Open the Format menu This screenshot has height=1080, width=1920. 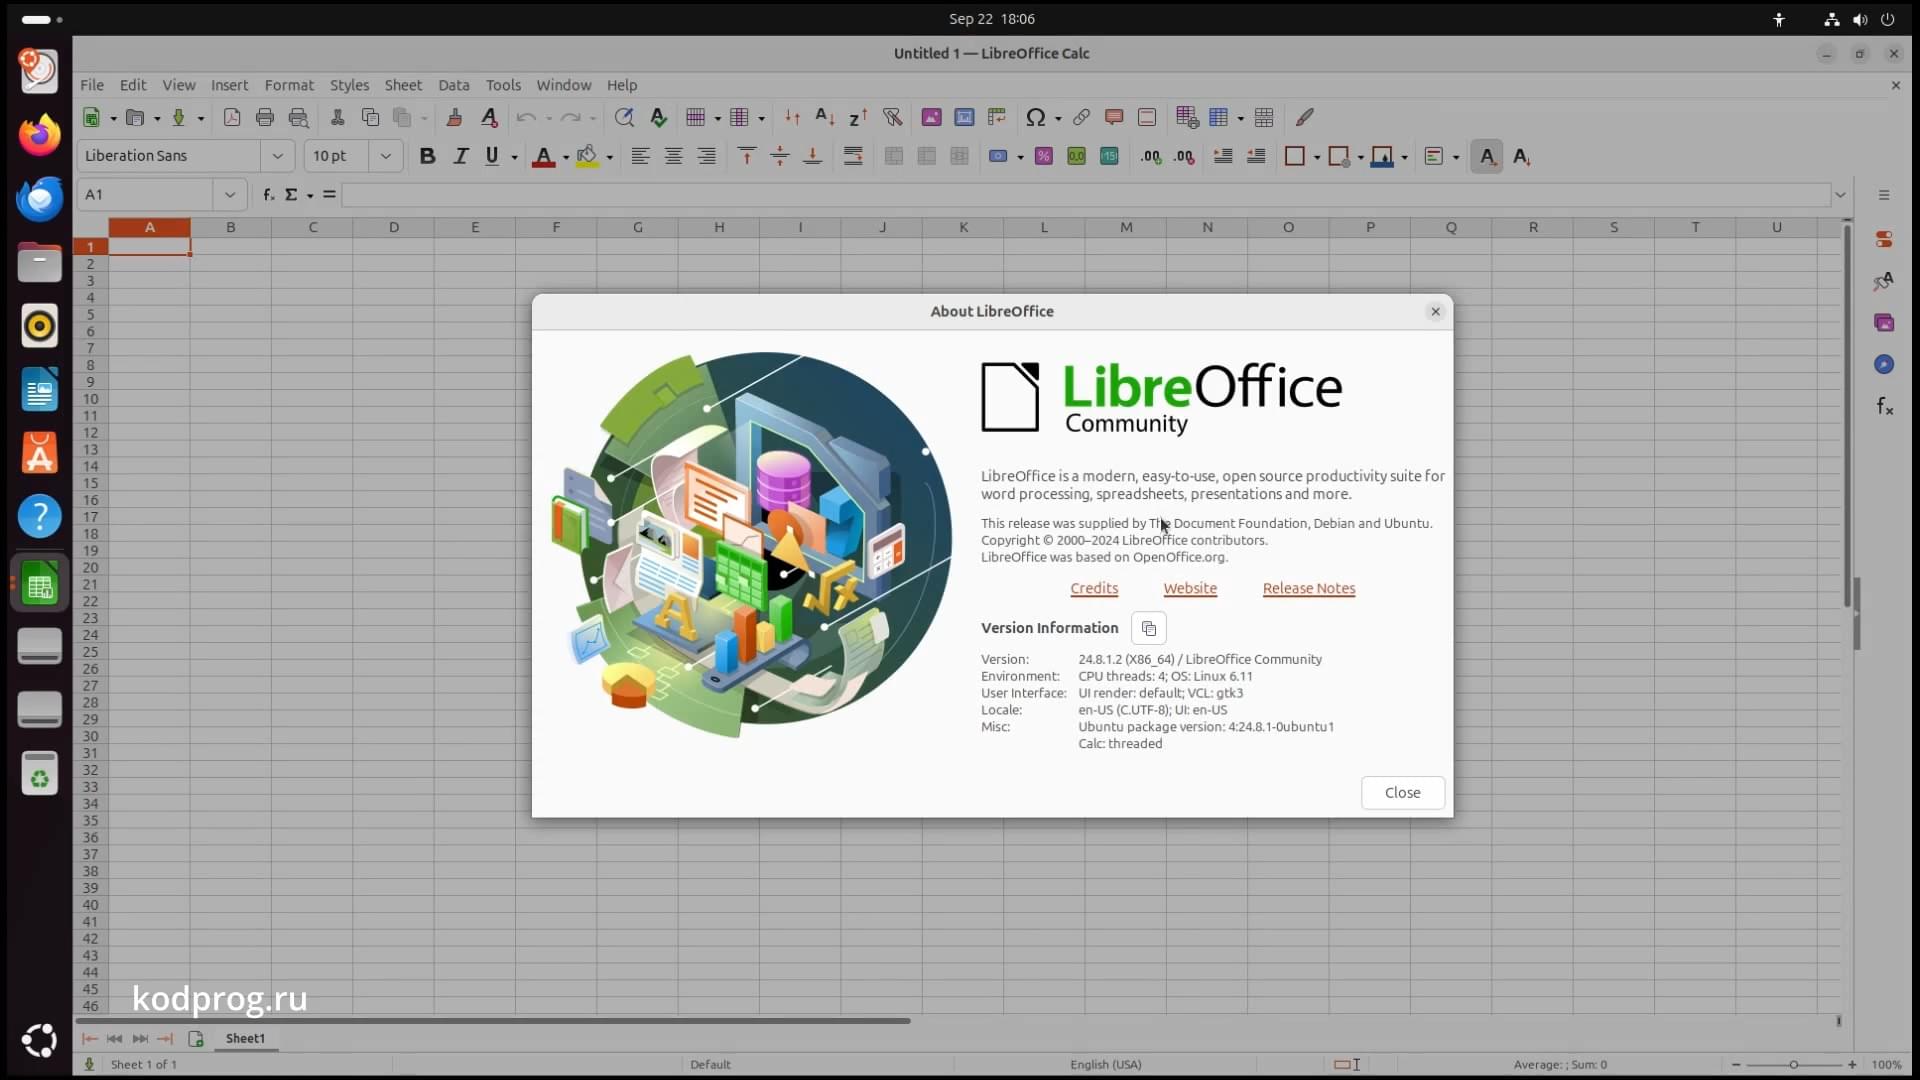pos(289,85)
